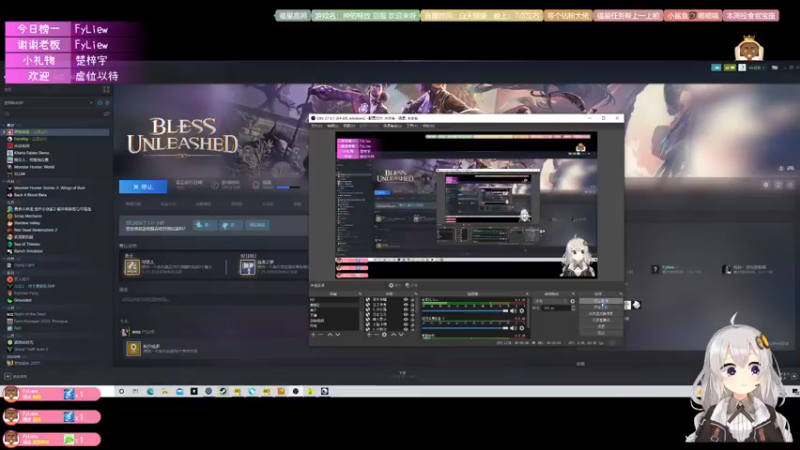Screen dimensions: 800x450
Task: Remove the selected scene with the Scenes minus icon
Action: pos(321,335)
